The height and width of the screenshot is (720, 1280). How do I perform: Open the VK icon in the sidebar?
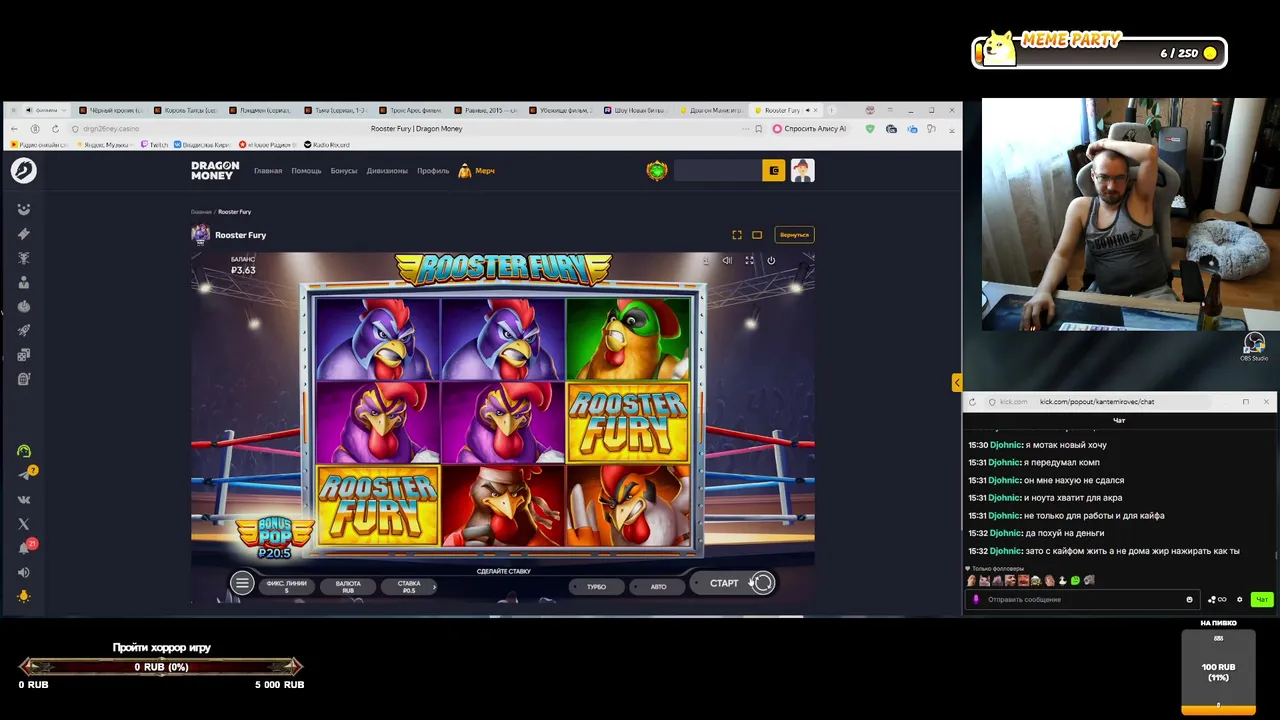click(x=24, y=500)
